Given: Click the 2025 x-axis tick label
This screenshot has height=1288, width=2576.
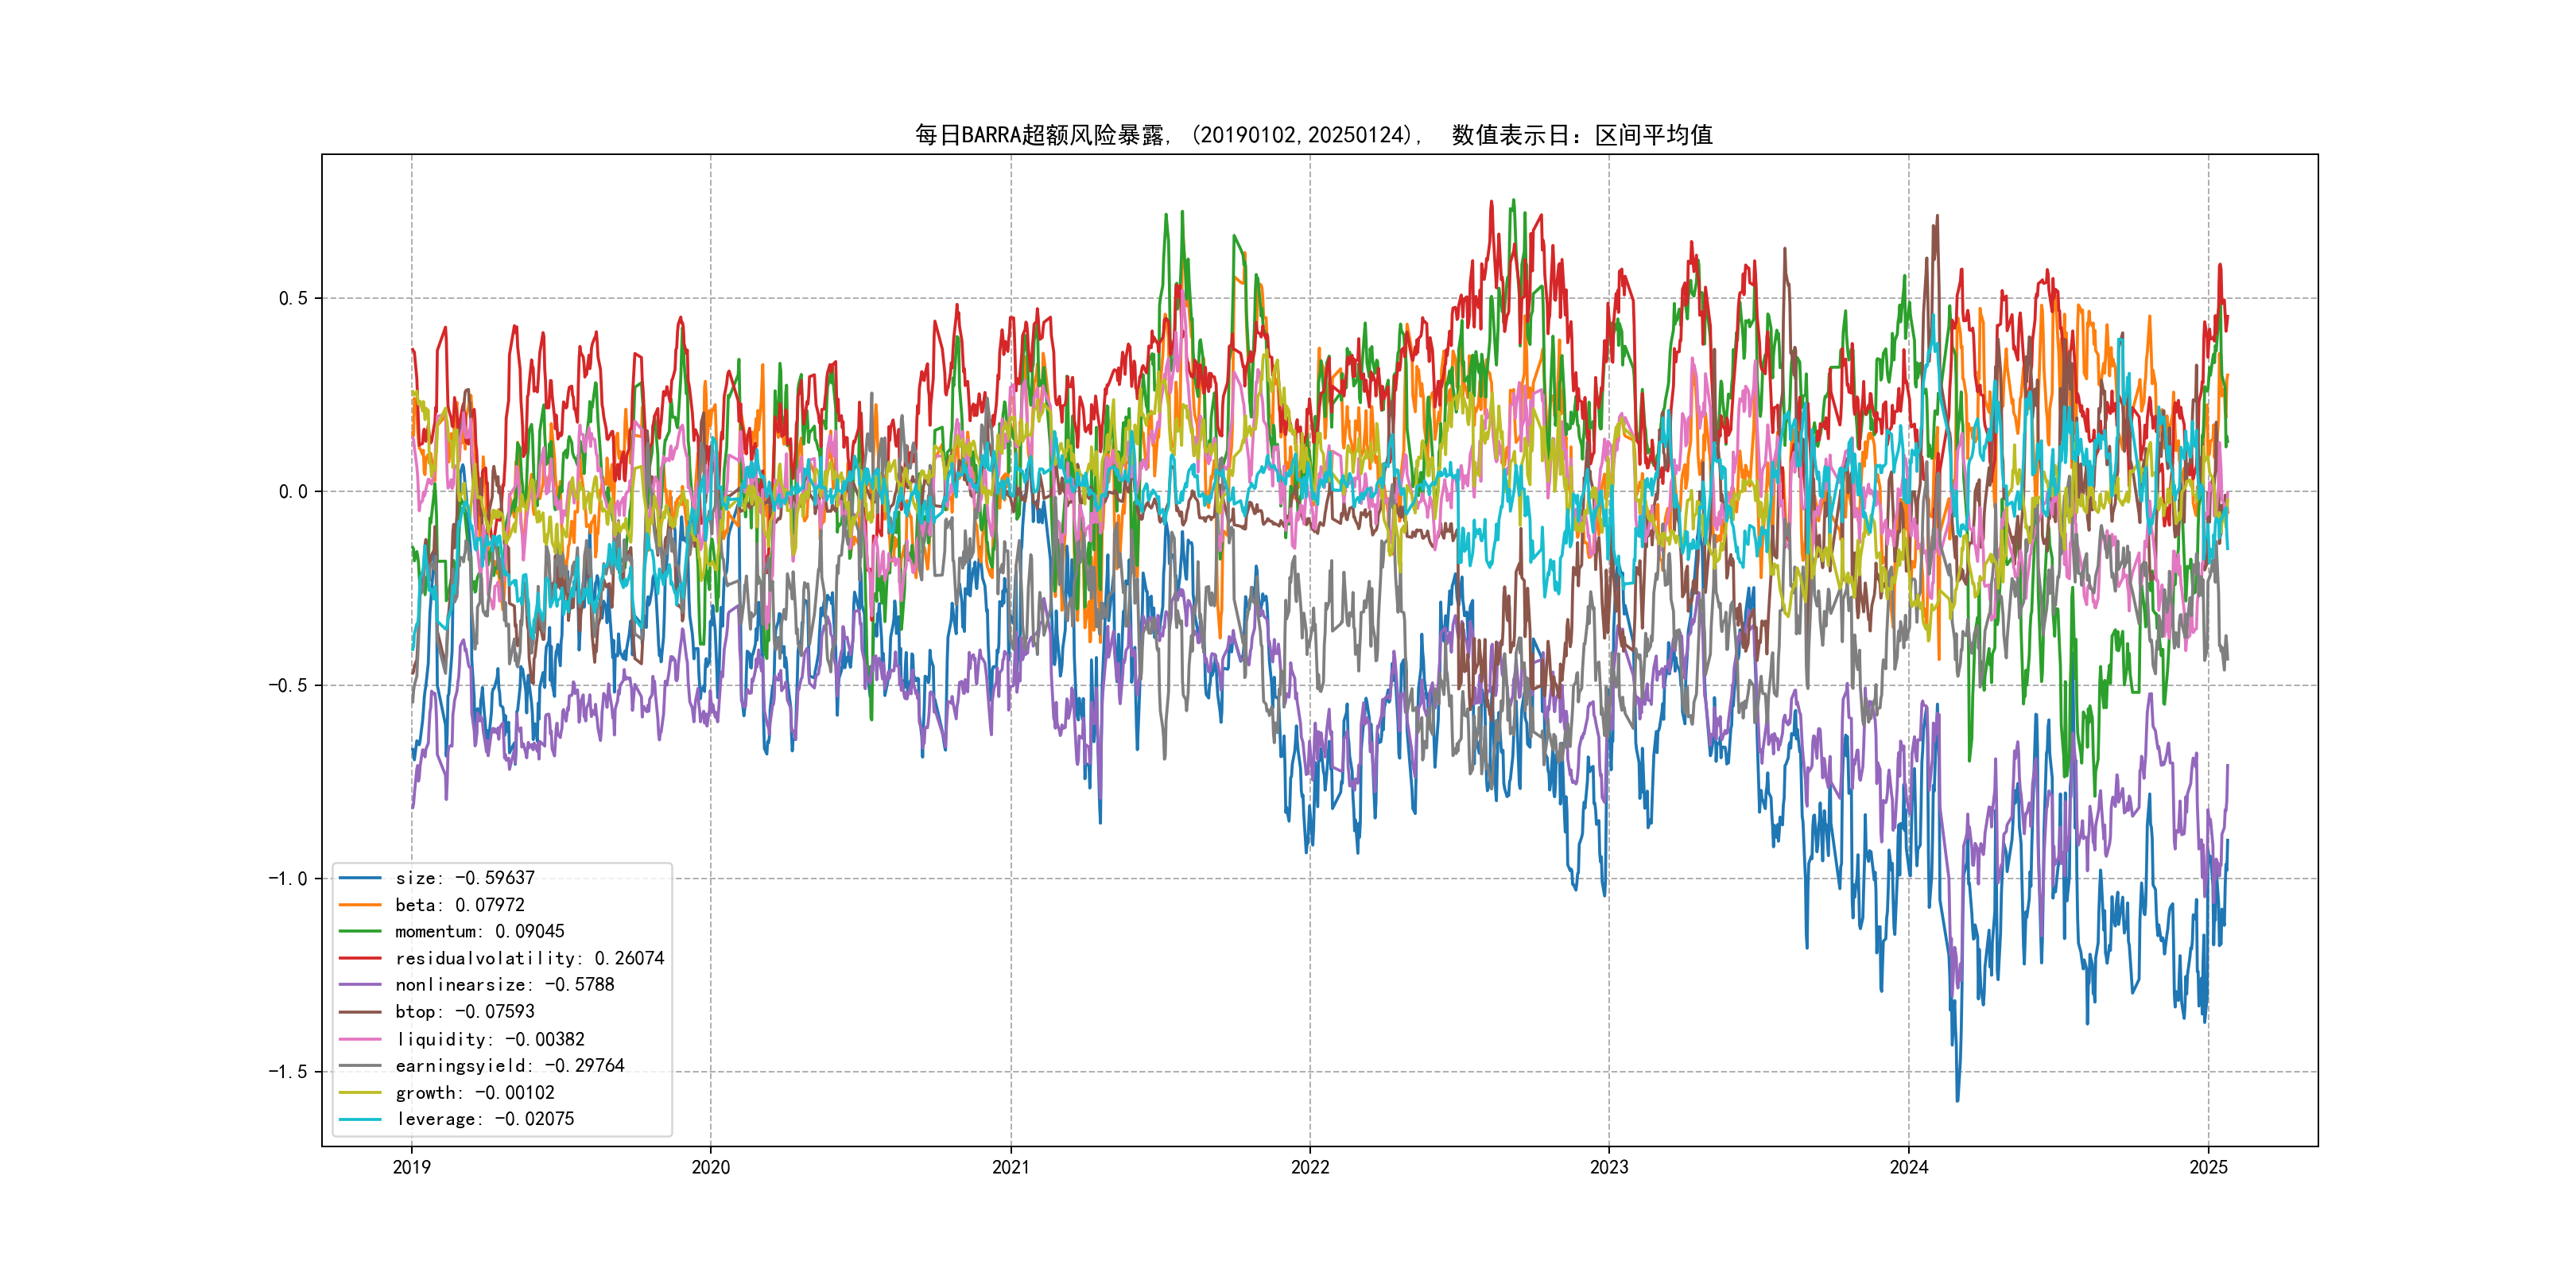Looking at the screenshot, I should 2208,1167.
